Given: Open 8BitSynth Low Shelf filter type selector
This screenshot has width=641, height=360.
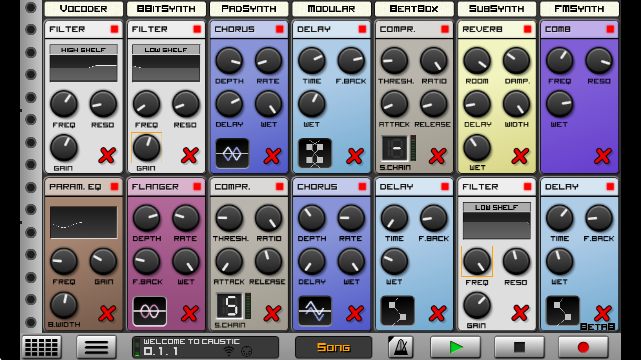Looking at the screenshot, I should click(x=166, y=49).
